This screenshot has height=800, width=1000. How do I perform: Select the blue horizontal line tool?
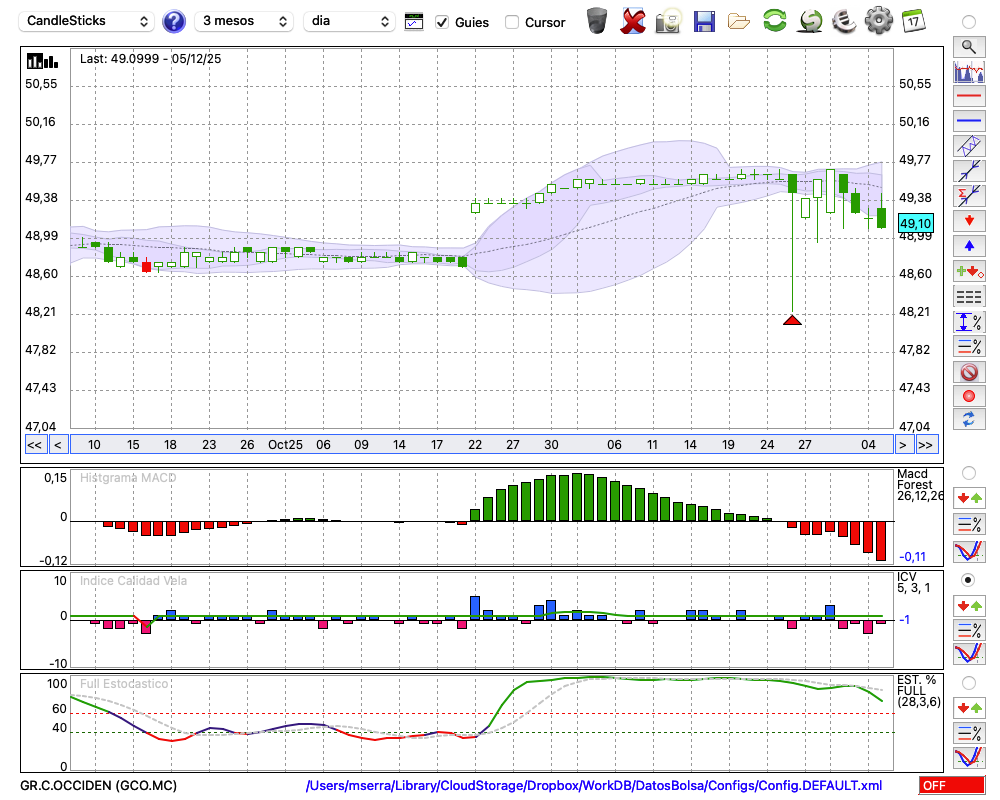(968, 121)
